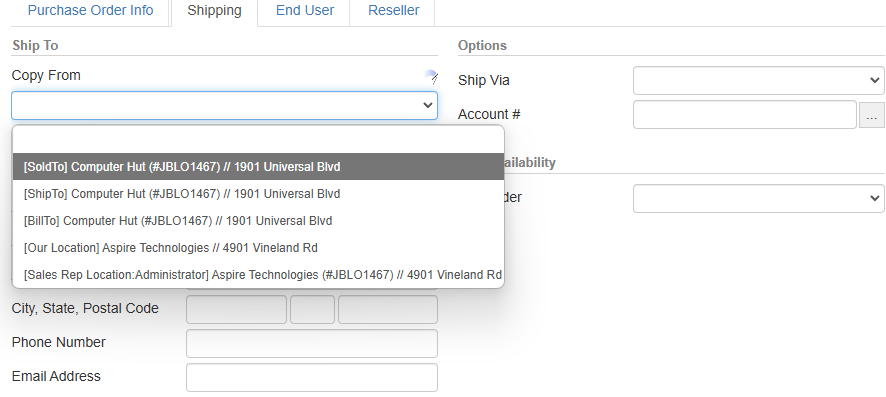Select the Shipping tab
Screen dimensions: 886x397
click(214, 11)
